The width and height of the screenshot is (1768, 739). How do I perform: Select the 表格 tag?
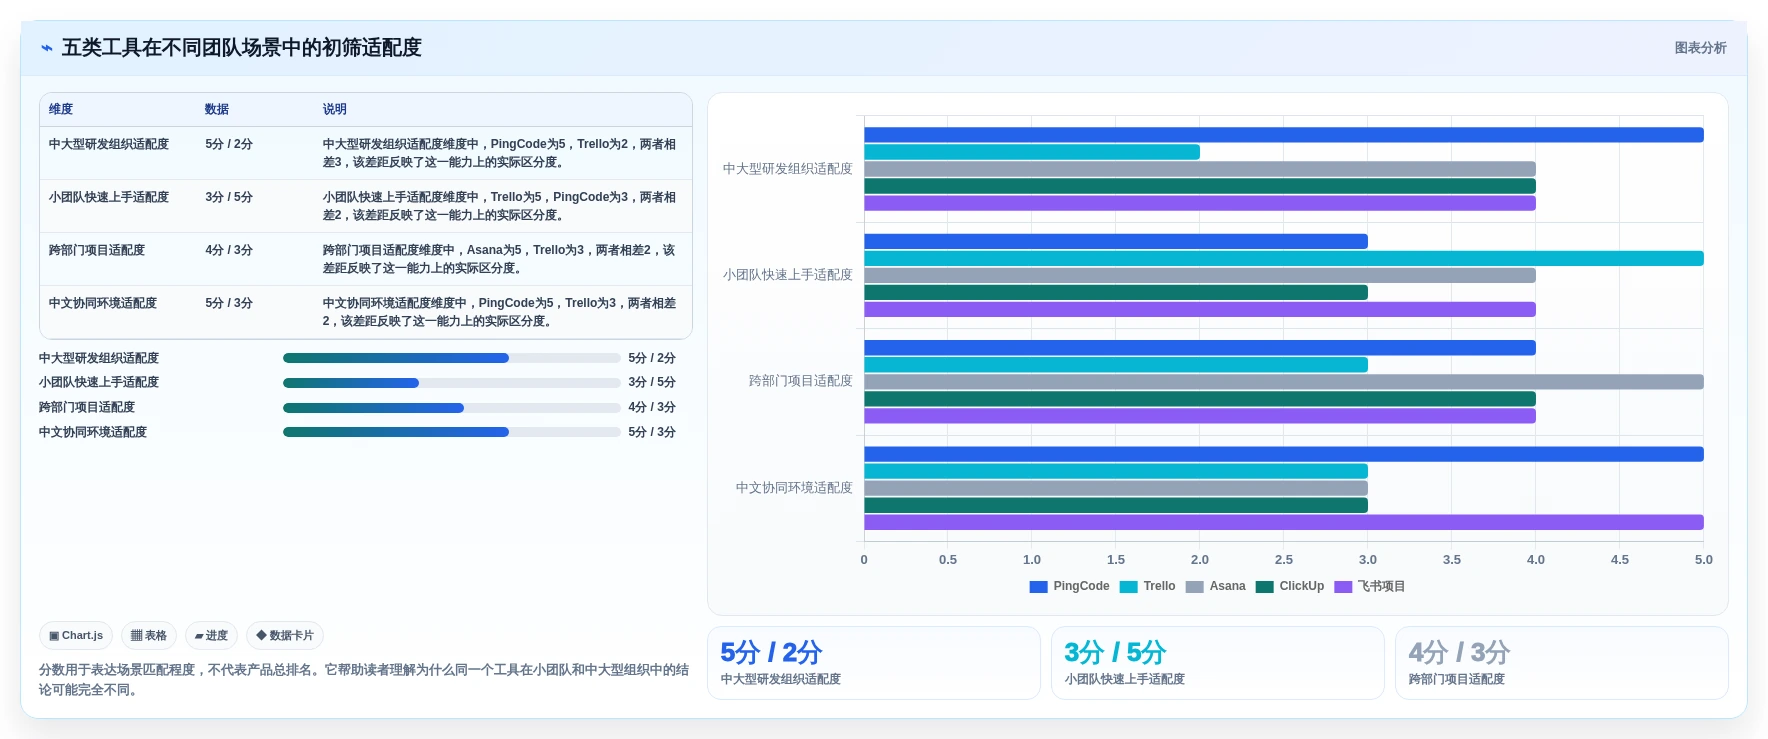pos(149,635)
